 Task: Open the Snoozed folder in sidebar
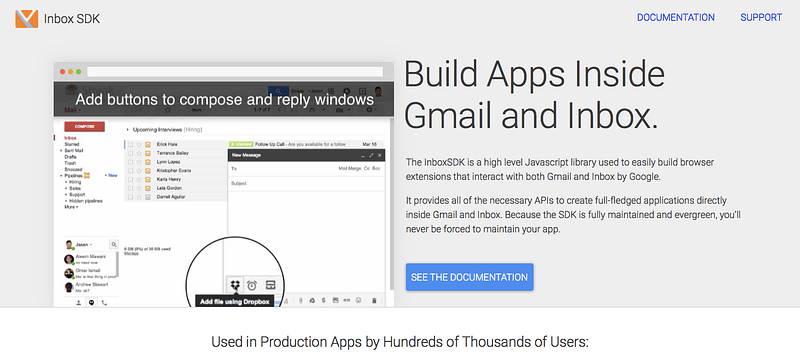[x=73, y=169]
